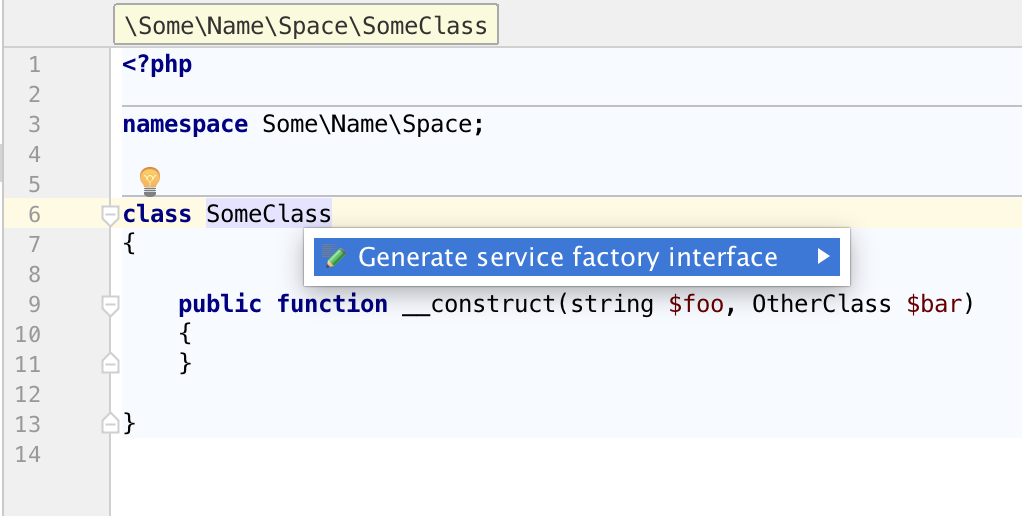This screenshot has height=516, width=1022.
Task: Click the pencil icon in intention popup
Action: click(x=335, y=257)
